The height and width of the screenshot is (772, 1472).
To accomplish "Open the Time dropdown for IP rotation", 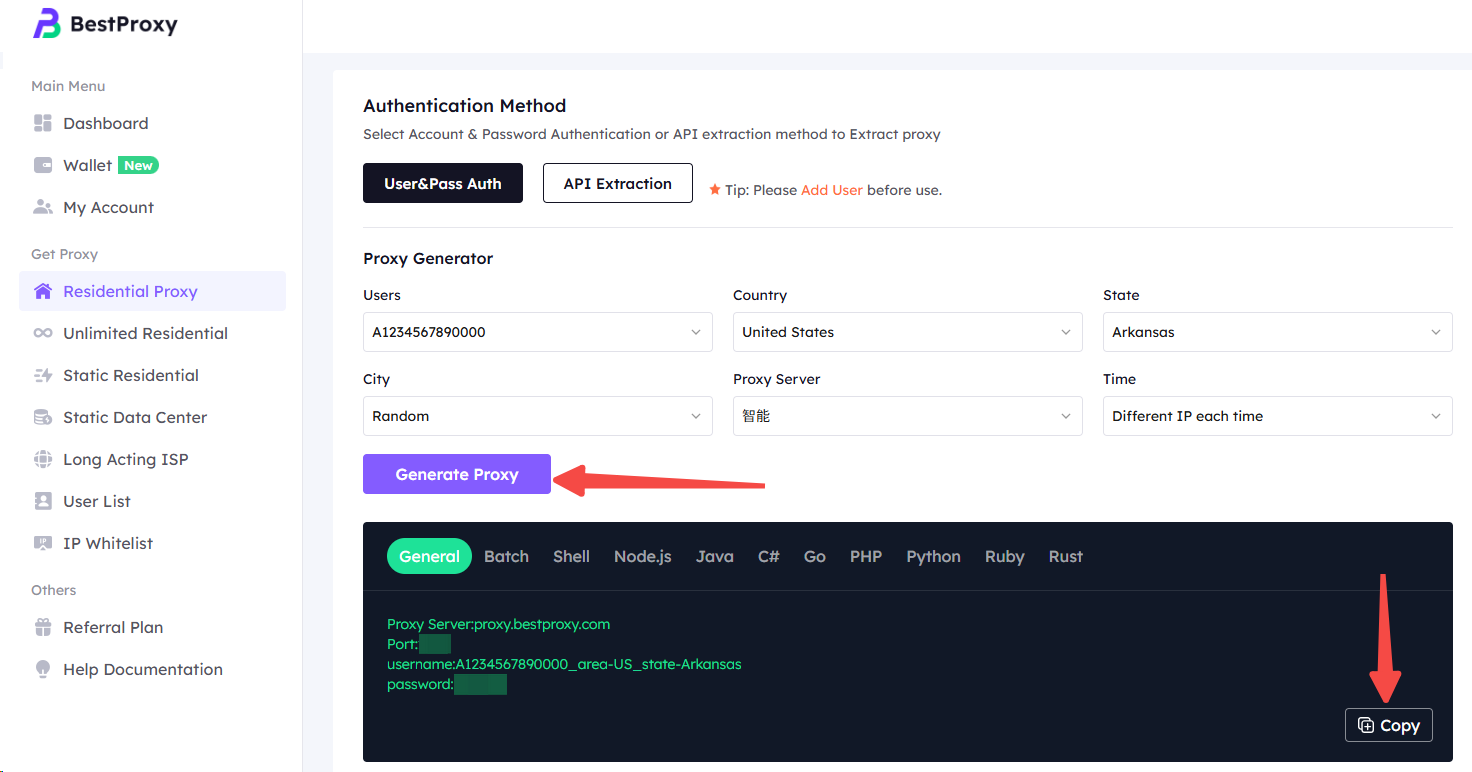I will pyautogui.click(x=1277, y=416).
